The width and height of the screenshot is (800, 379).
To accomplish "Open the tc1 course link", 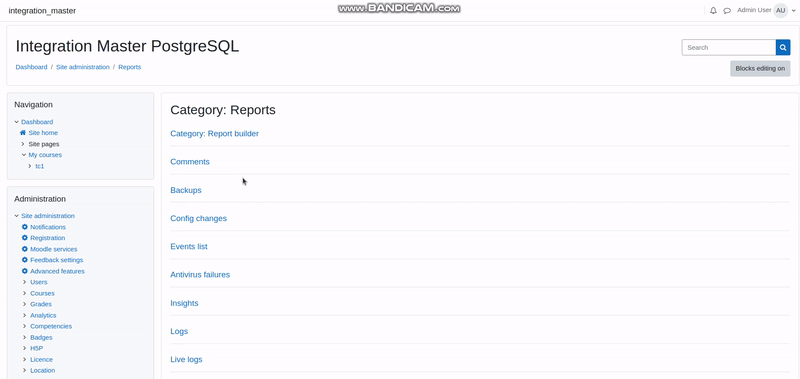I will tap(39, 166).
